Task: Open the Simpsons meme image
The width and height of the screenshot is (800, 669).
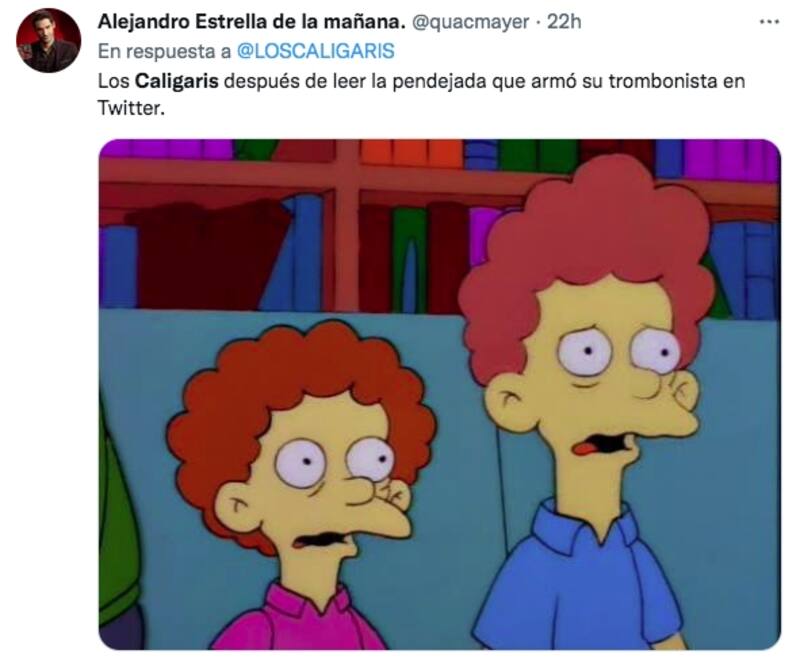Action: coord(439,394)
